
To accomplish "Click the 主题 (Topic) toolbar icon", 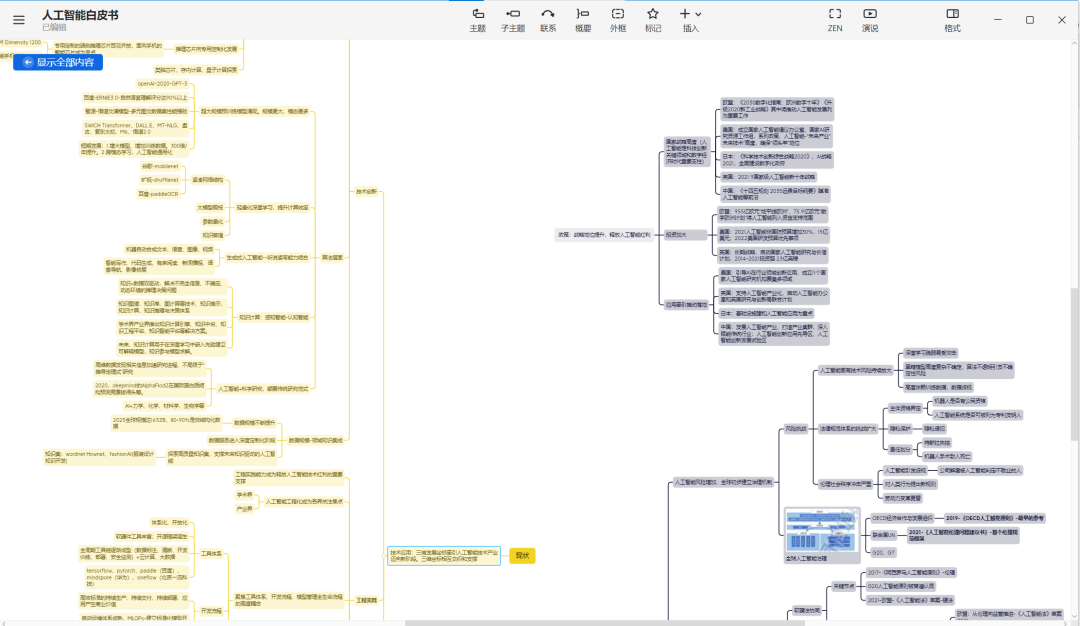I will tap(478, 19).
